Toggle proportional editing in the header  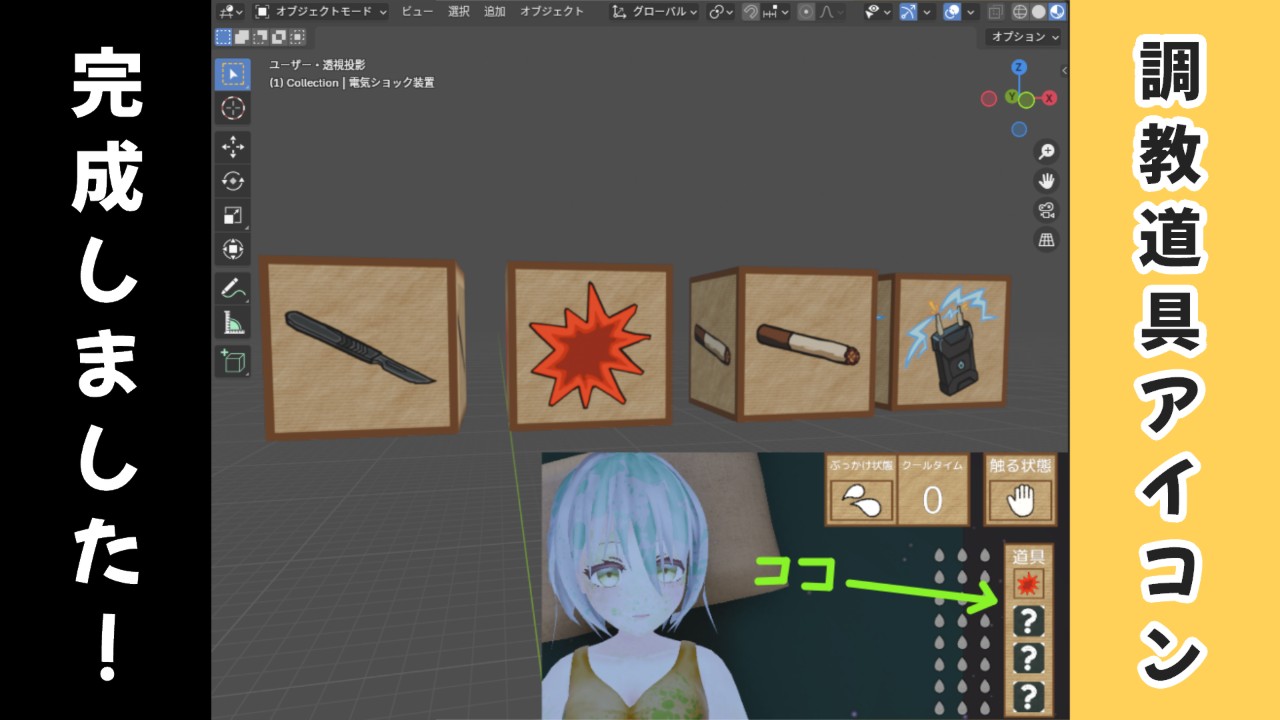point(808,11)
